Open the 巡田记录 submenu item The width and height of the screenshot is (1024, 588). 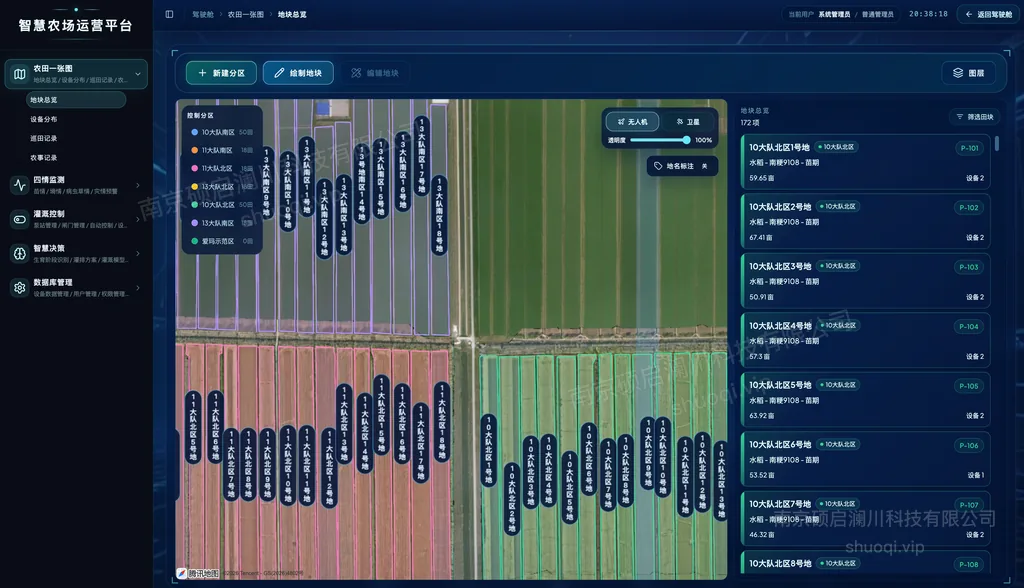[x=44, y=139]
